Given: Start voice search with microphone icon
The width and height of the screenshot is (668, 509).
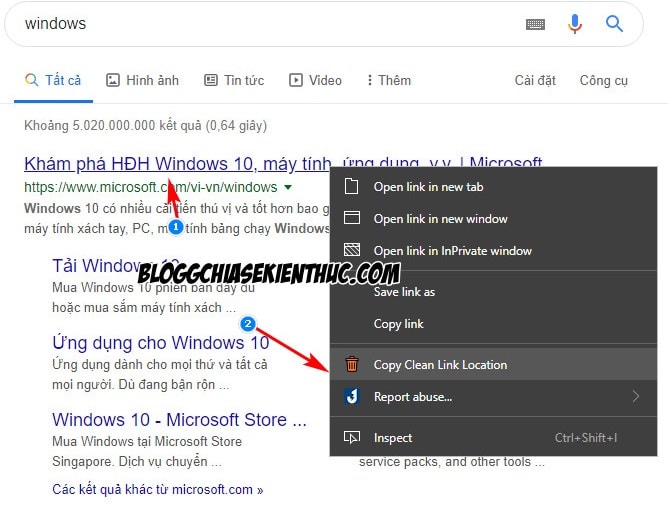Looking at the screenshot, I should (x=575, y=24).
